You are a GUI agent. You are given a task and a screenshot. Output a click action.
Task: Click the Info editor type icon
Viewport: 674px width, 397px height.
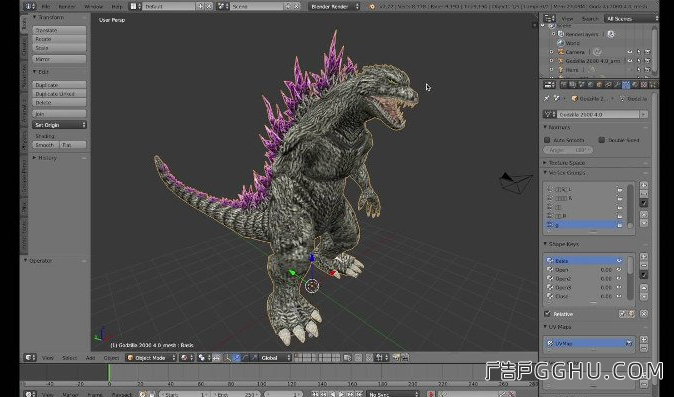point(30,6)
